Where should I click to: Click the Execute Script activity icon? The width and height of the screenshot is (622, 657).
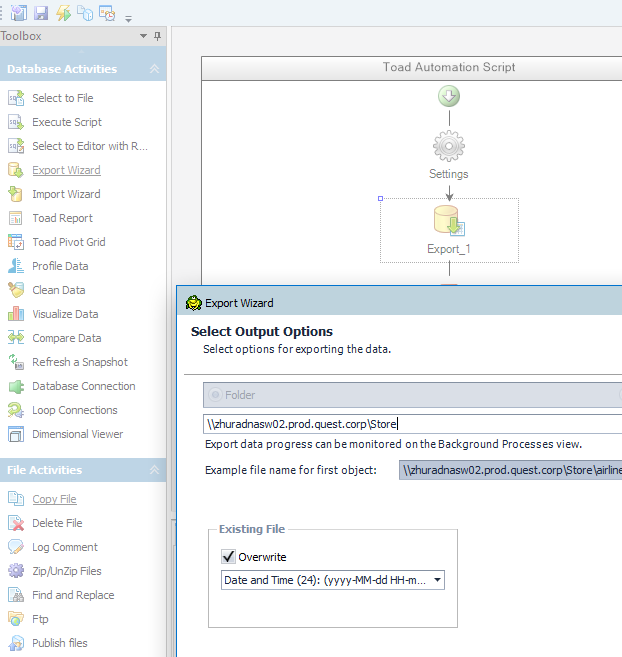tap(16, 122)
